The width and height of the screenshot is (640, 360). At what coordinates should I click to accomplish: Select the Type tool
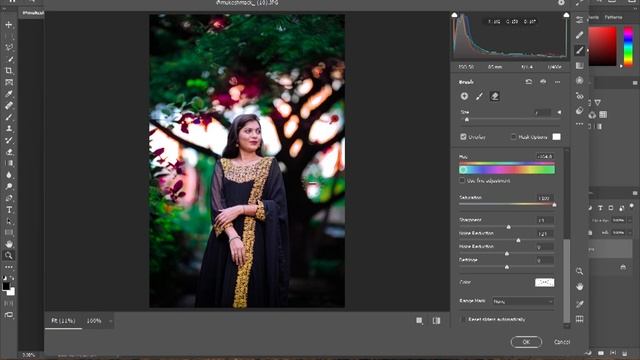[9, 210]
